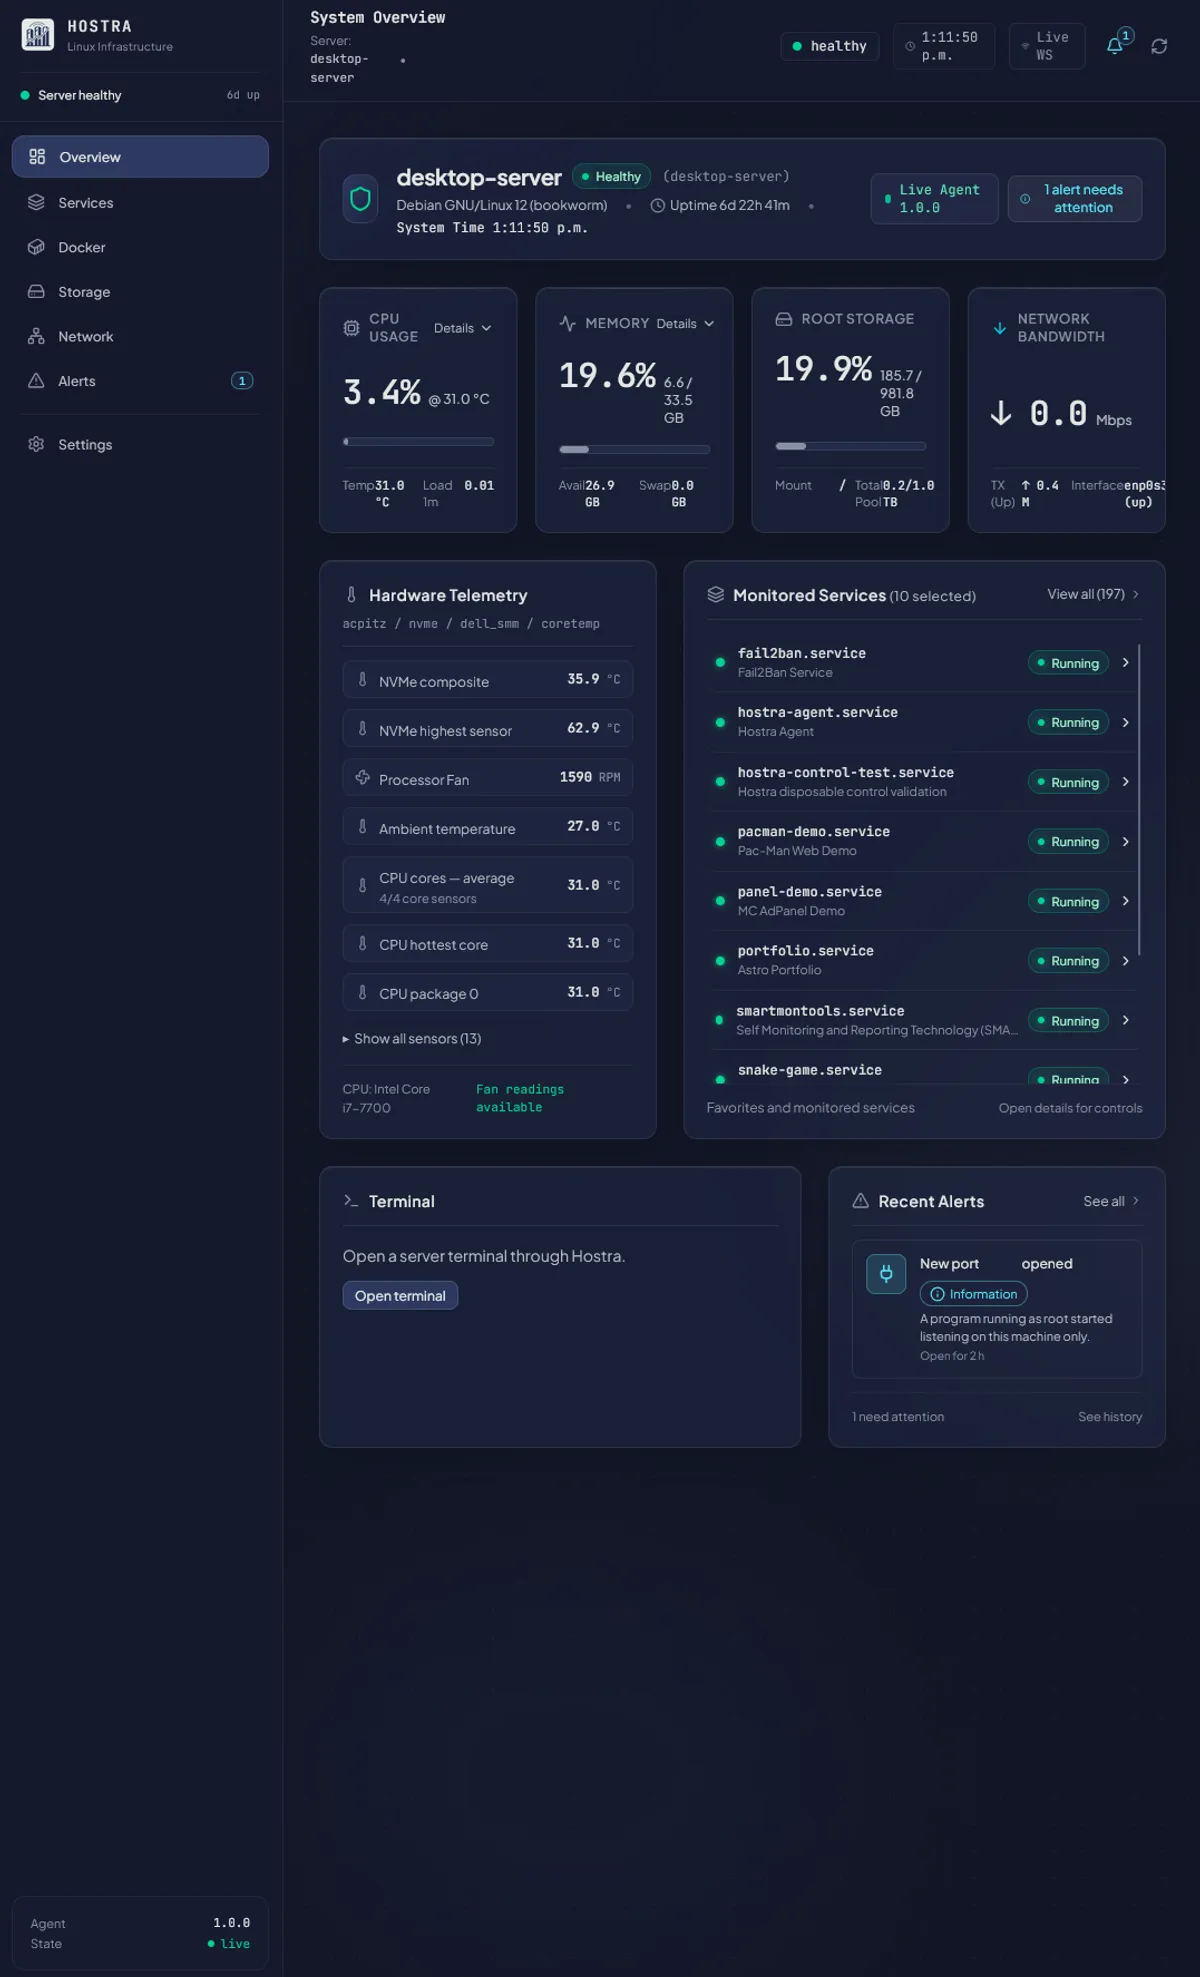Click the refresh icon in header

(1159, 46)
